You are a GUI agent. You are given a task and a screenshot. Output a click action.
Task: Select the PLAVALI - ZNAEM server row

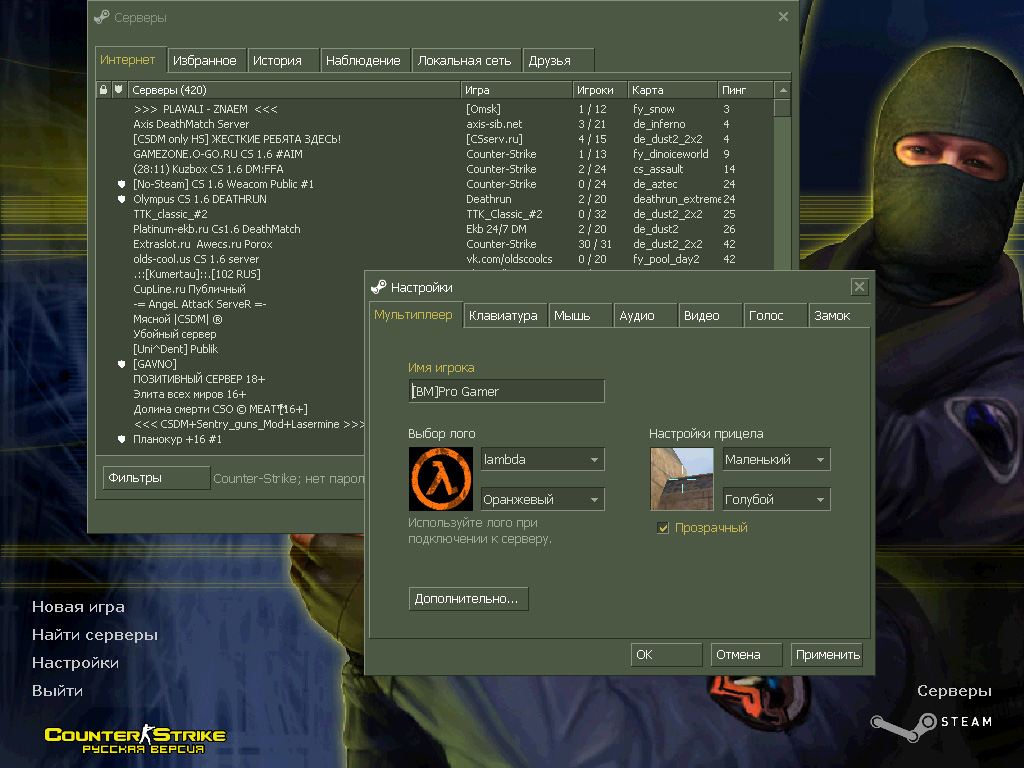click(435, 109)
